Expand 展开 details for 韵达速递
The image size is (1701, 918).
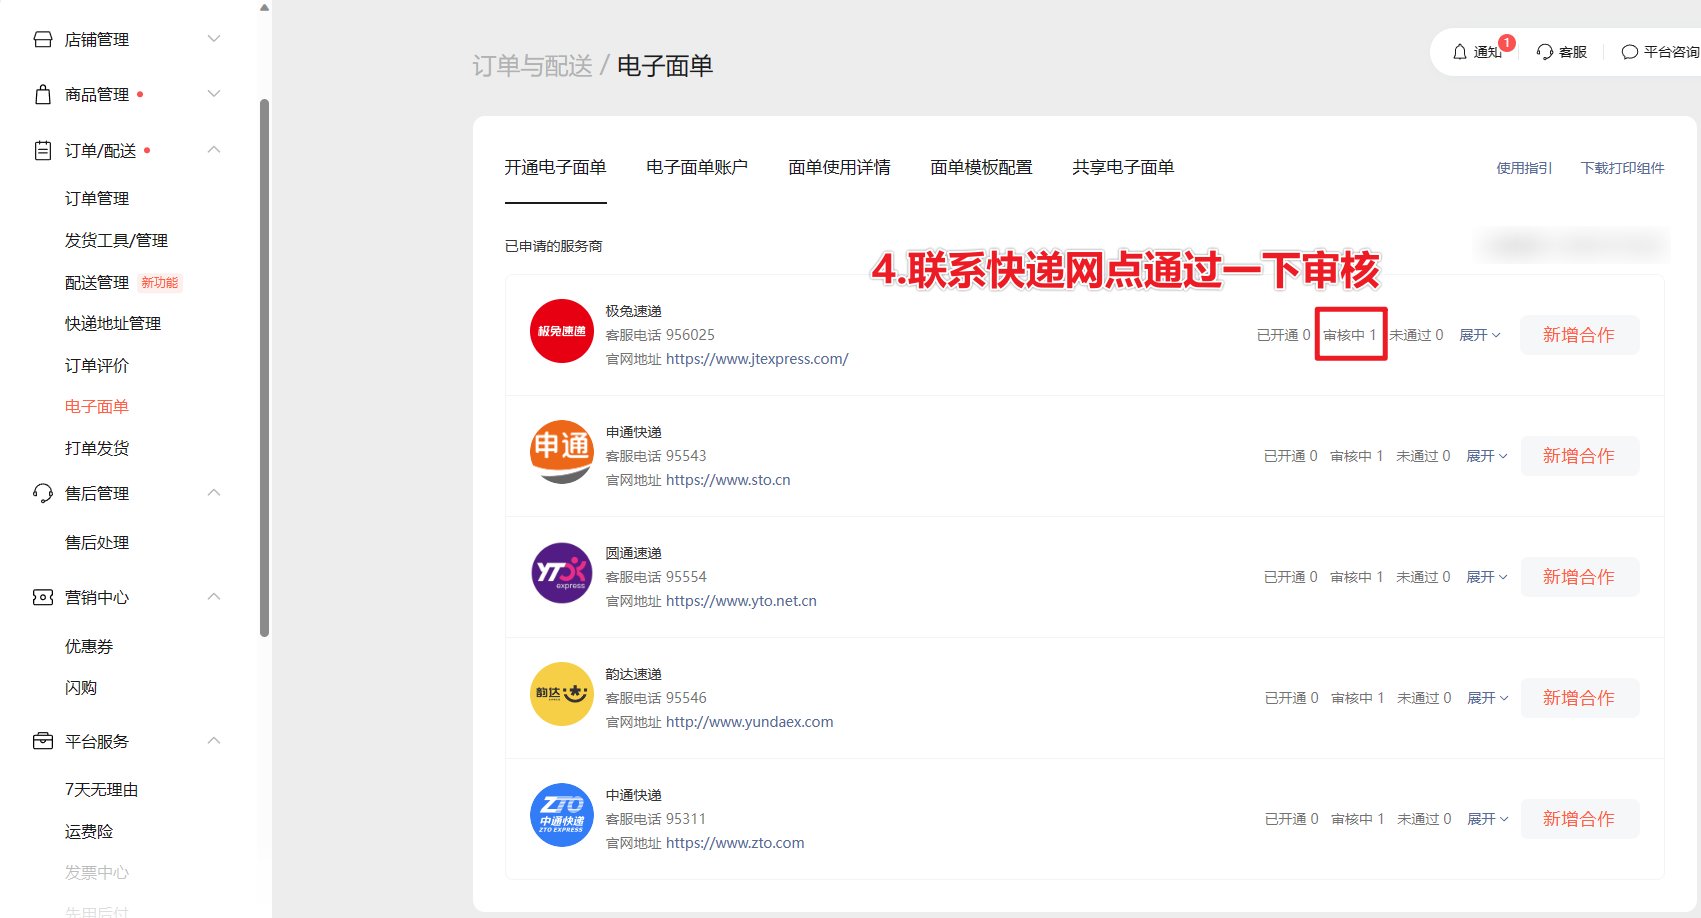[1487, 698]
